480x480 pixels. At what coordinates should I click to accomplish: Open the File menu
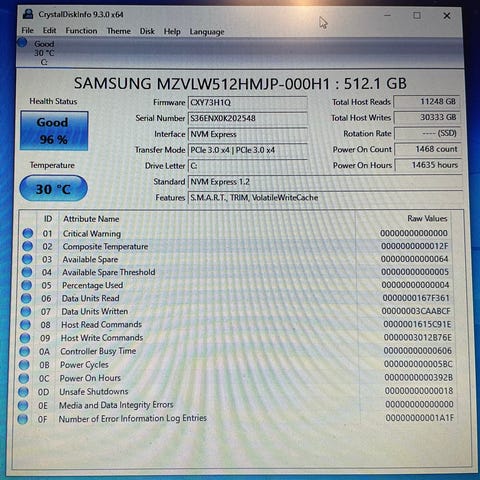(28, 31)
